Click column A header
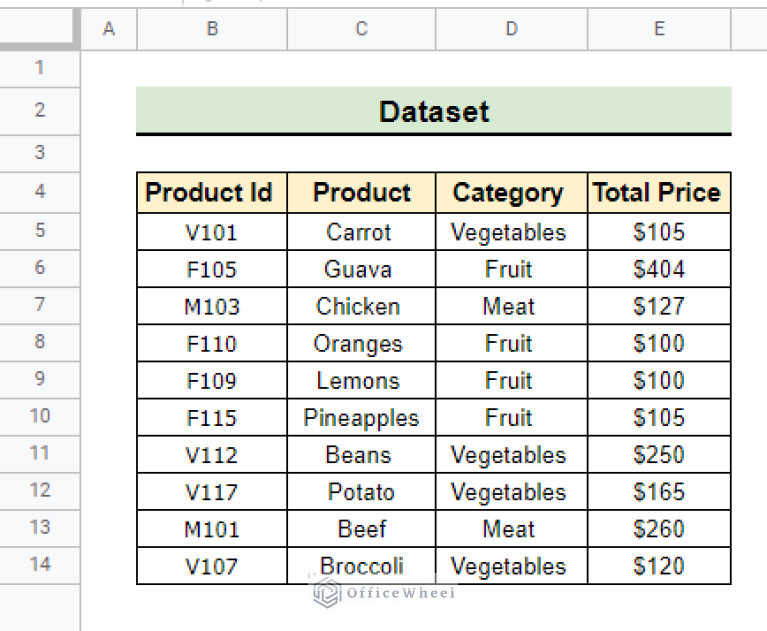 (x=109, y=30)
